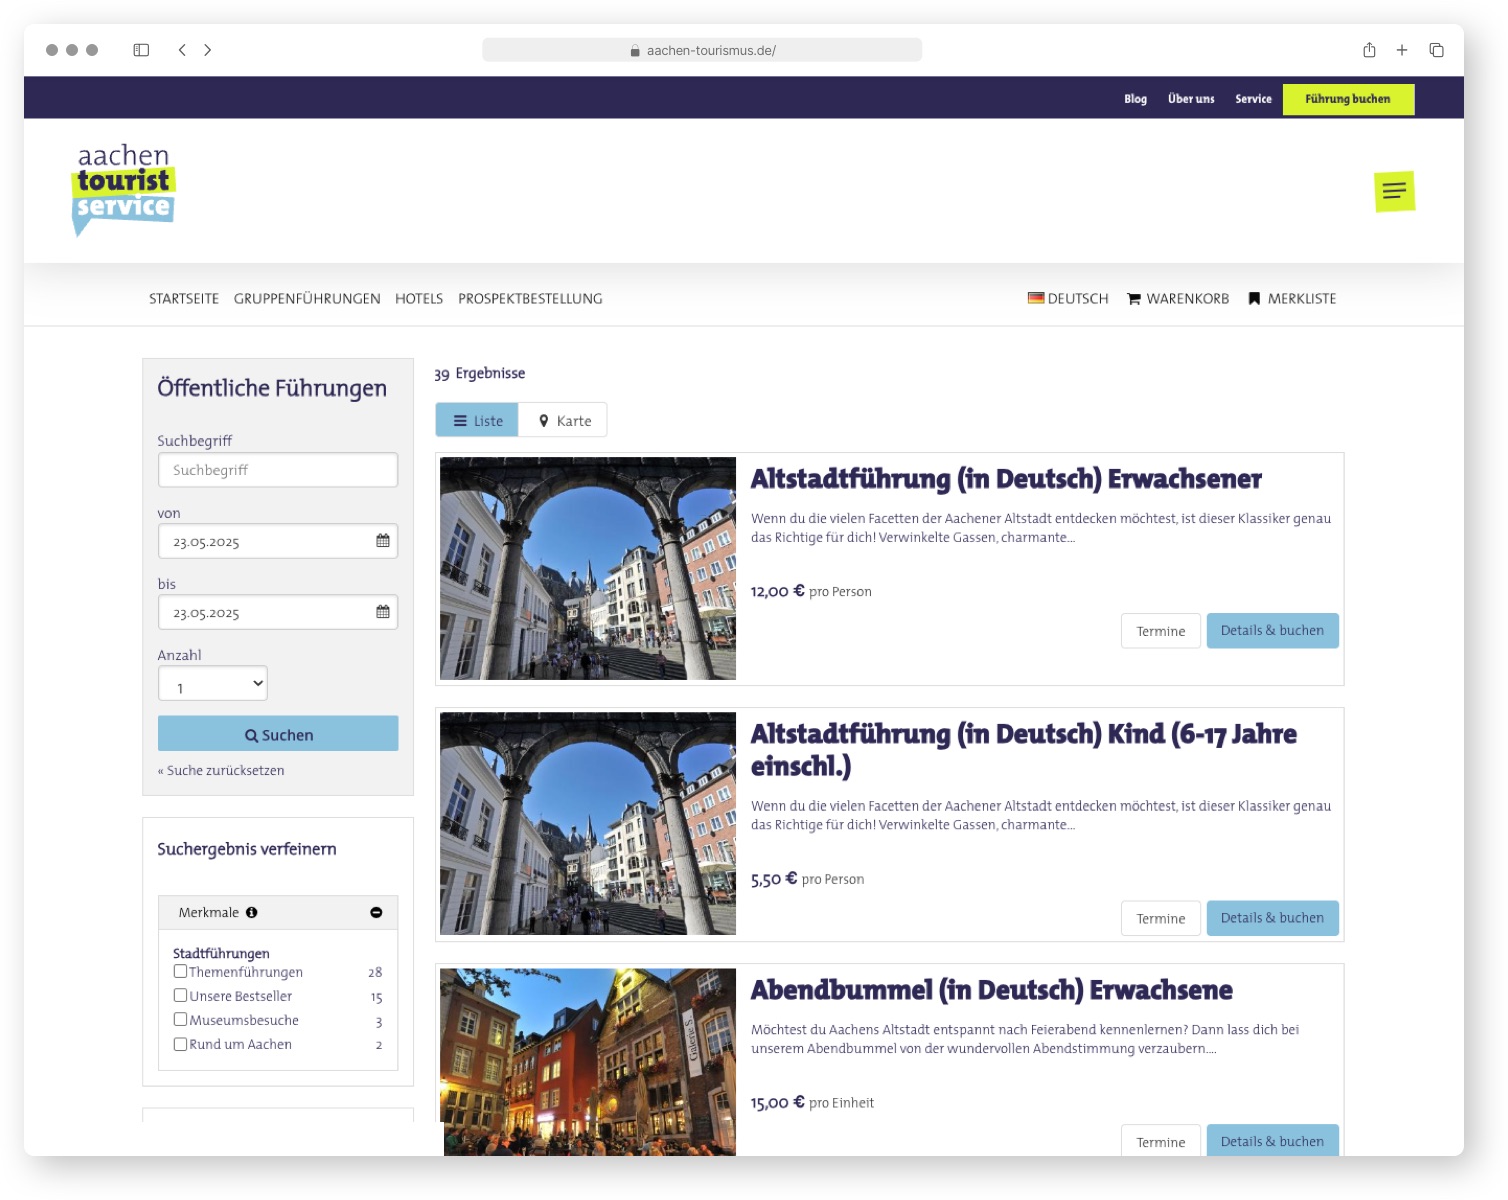Open Abendbummel (in Deutsch) Erwachsene title

(x=992, y=990)
